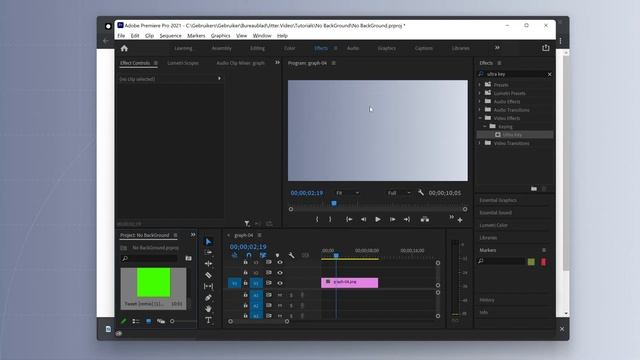Open Program Monitor wrench settings

click(421, 193)
